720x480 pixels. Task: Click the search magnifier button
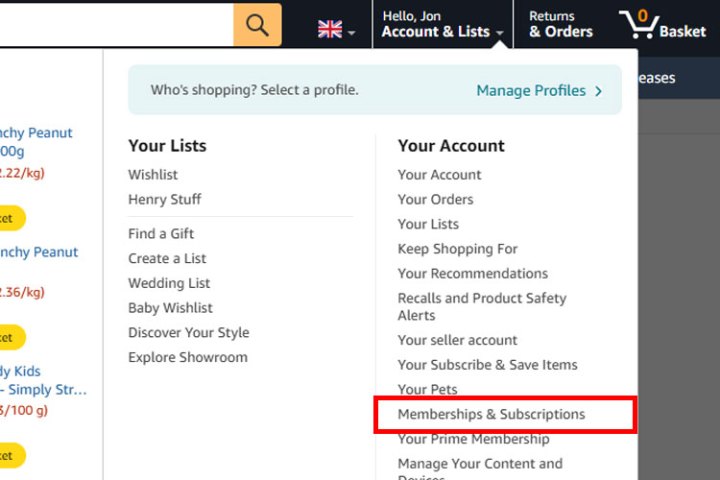pos(257,25)
